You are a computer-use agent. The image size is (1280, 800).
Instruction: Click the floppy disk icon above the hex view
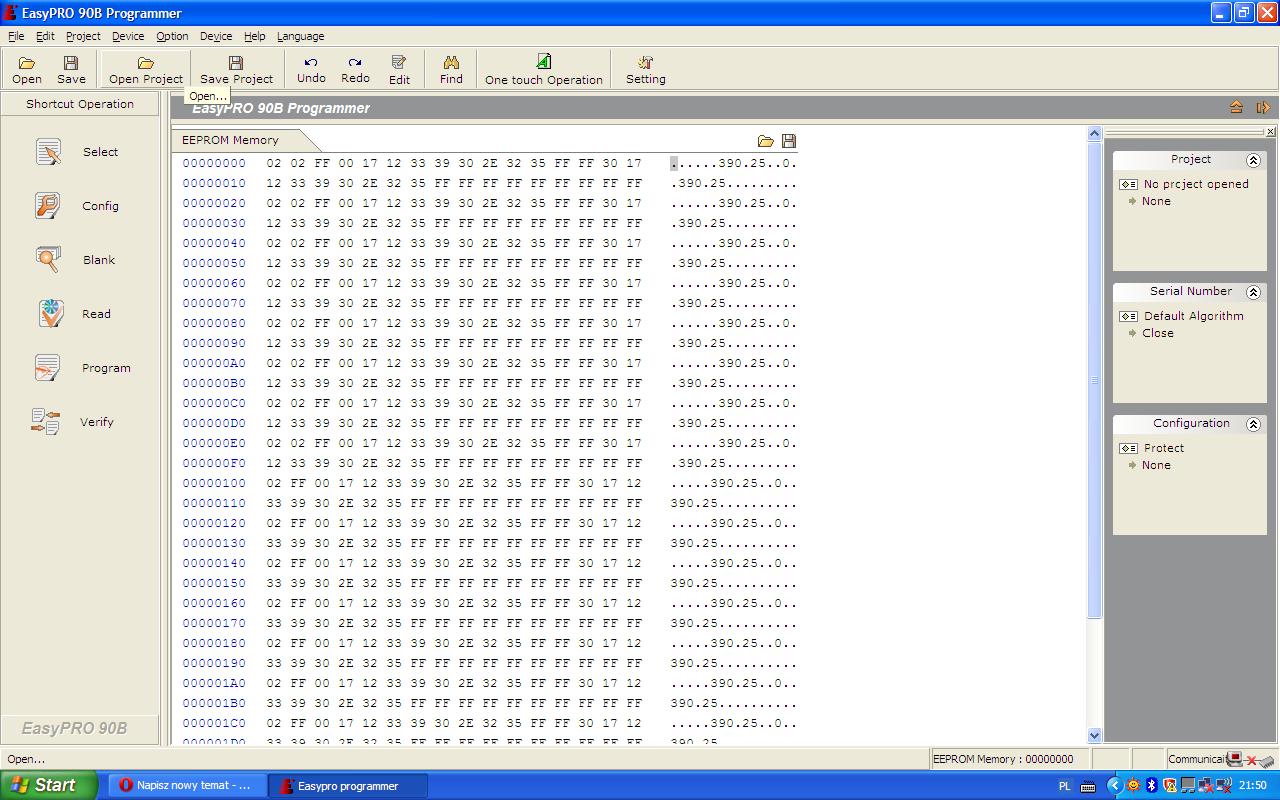[x=789, y=141]
